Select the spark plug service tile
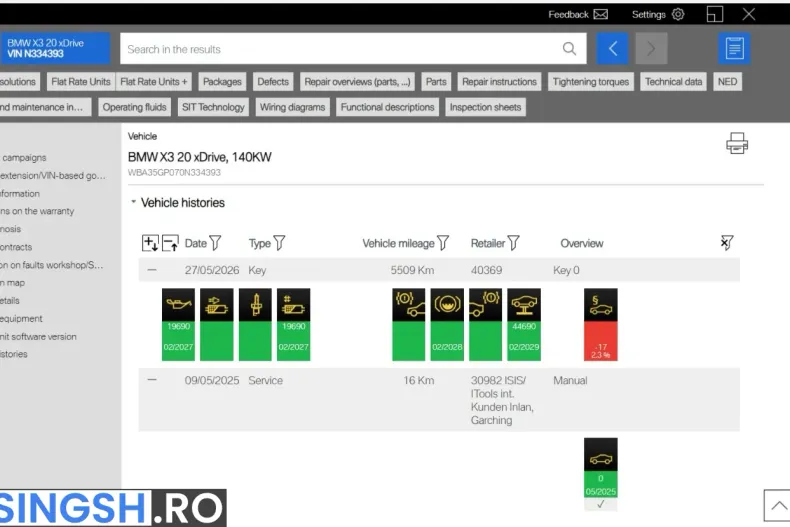 (x=255, y=324)
